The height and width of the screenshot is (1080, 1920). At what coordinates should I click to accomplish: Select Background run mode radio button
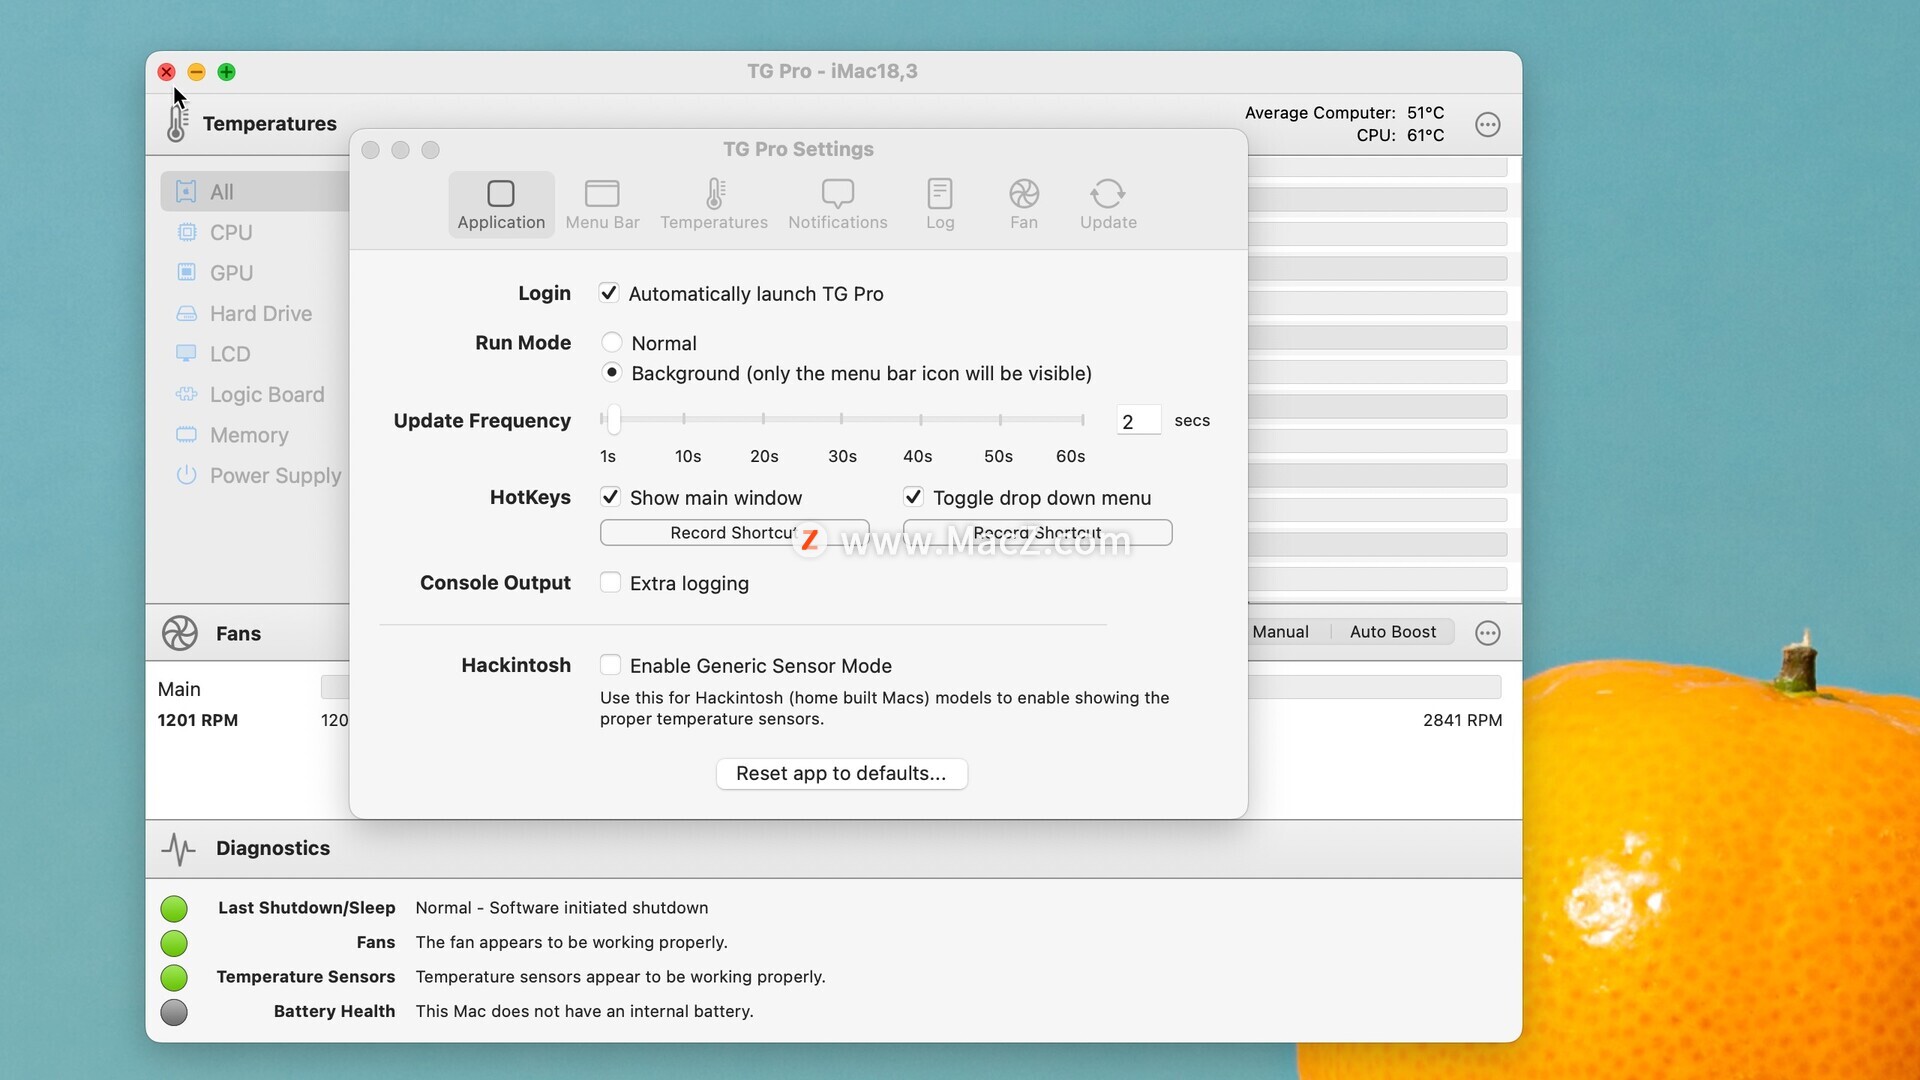click(x=612, y=372)
